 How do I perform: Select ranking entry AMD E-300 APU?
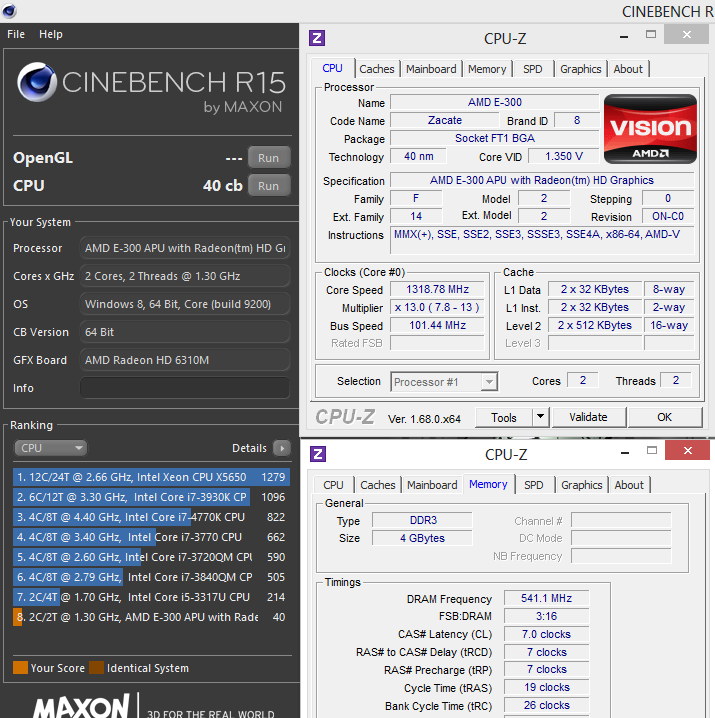(151, 617)
